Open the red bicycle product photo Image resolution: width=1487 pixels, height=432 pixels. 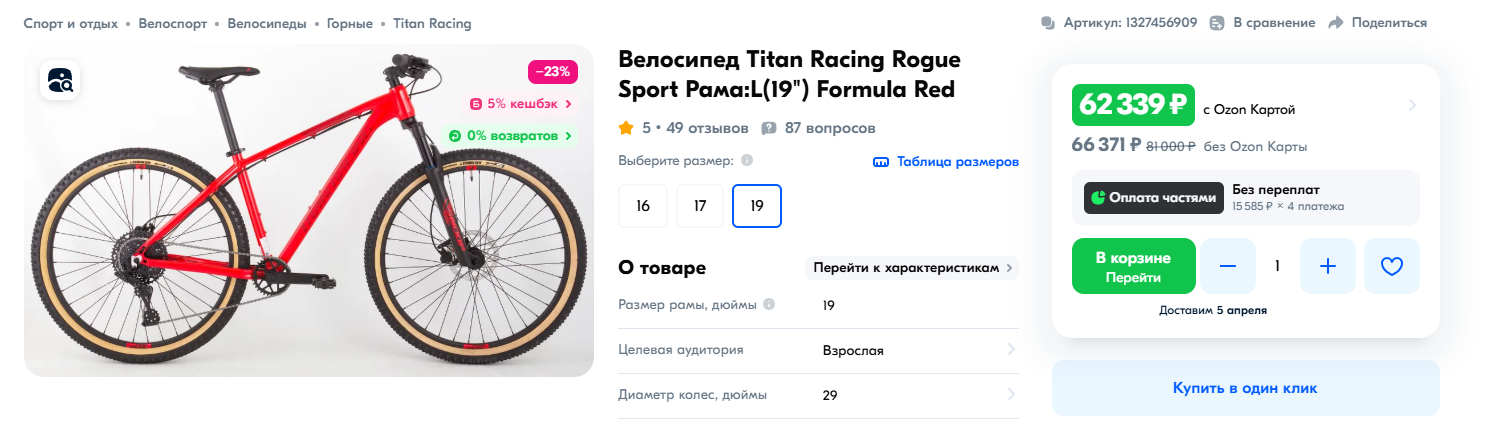coord(300,220)
